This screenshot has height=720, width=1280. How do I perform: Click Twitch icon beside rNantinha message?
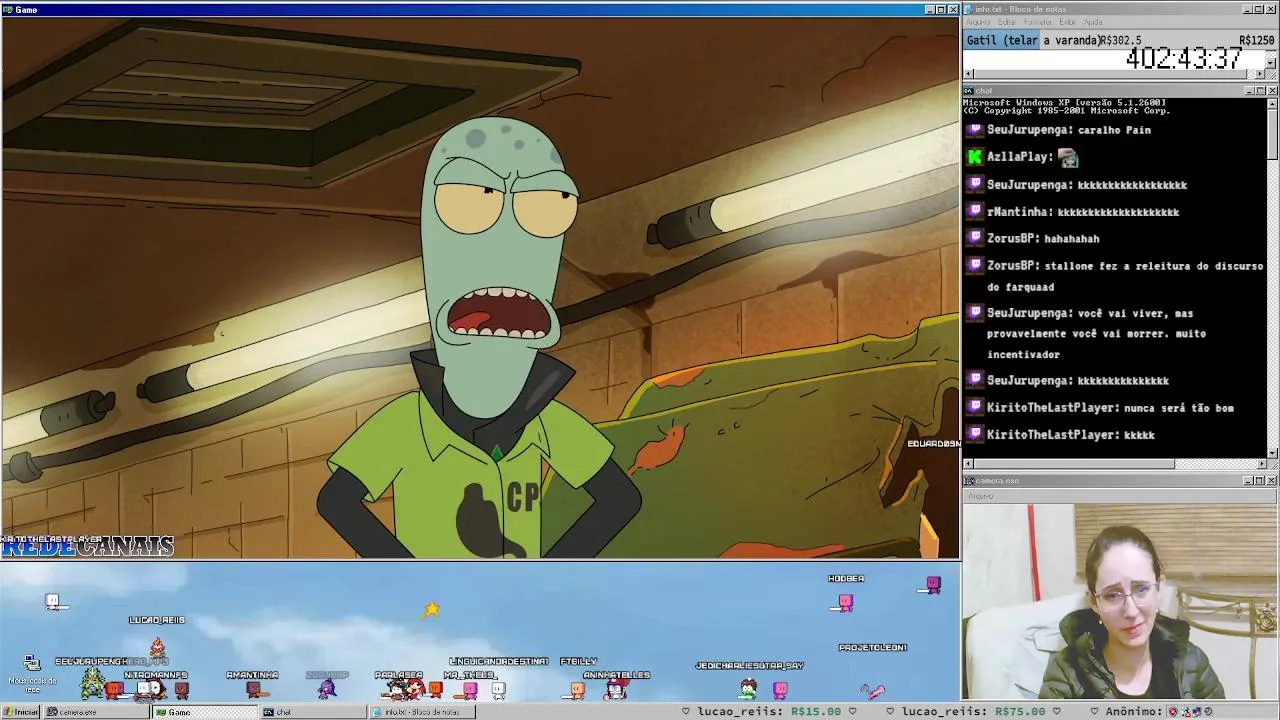pos(975,211)
